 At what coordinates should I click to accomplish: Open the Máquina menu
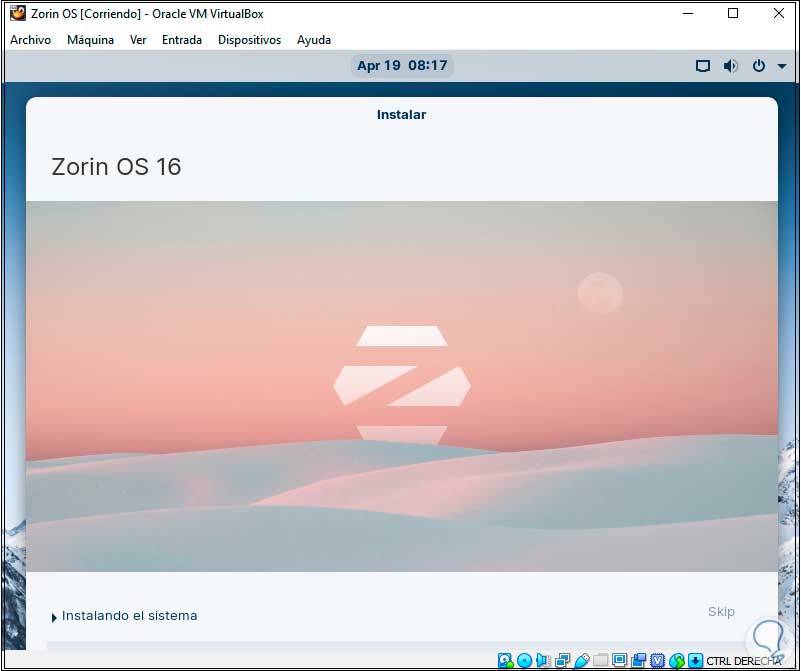pos(90,40)
